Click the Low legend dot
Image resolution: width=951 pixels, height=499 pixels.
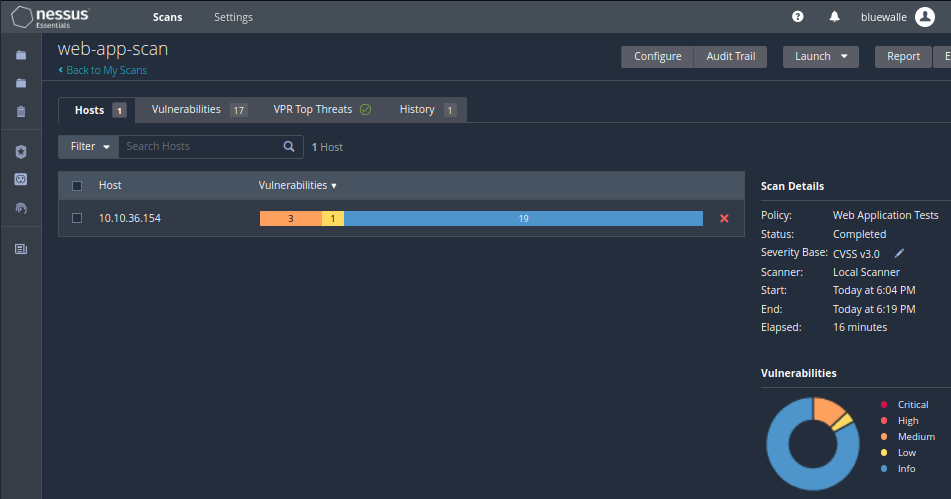[x=884, y=452]
